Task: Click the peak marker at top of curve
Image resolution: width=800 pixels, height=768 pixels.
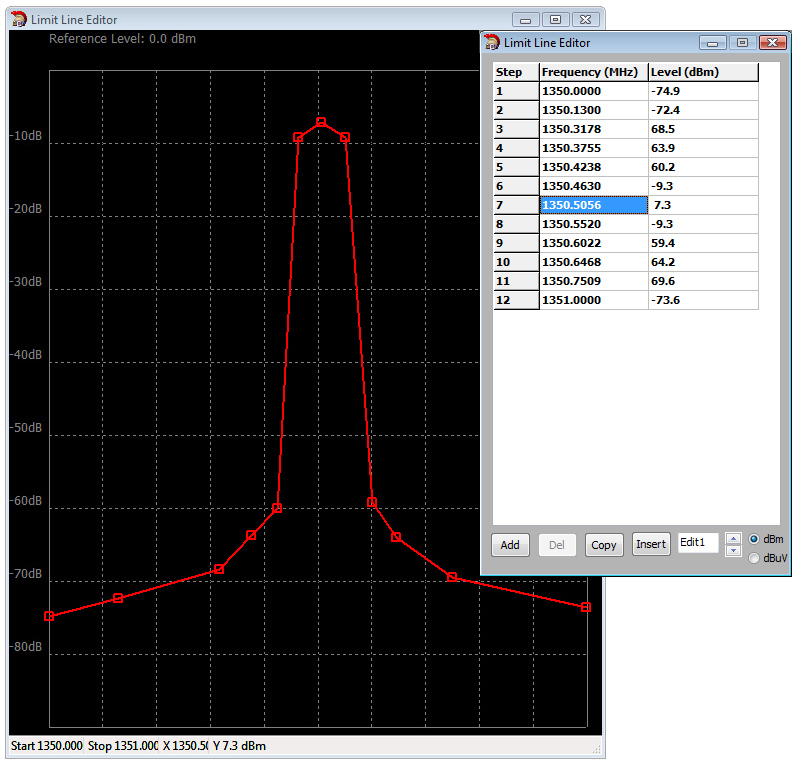Action: point(321,122)
